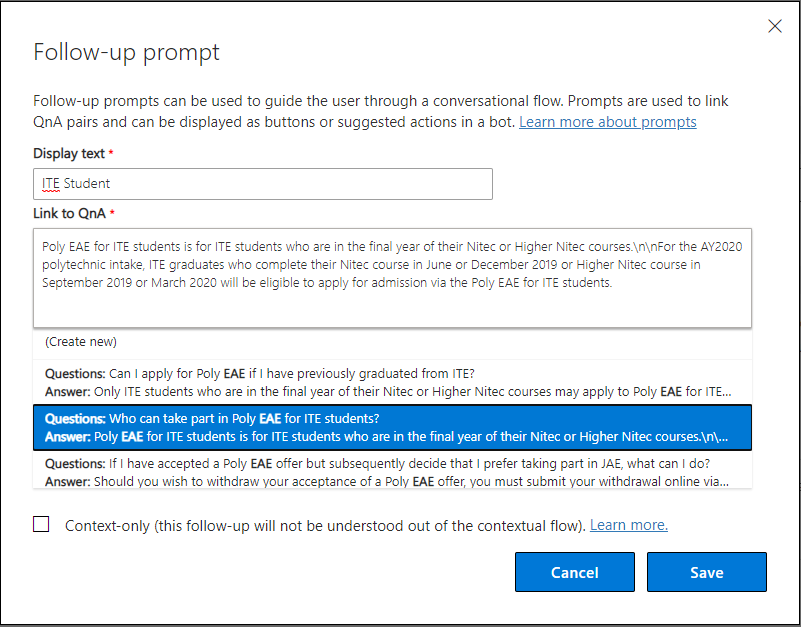The image size is (801, 627).
Task: Open the 'Learn more about prompts' link
Action: (607, 122)
